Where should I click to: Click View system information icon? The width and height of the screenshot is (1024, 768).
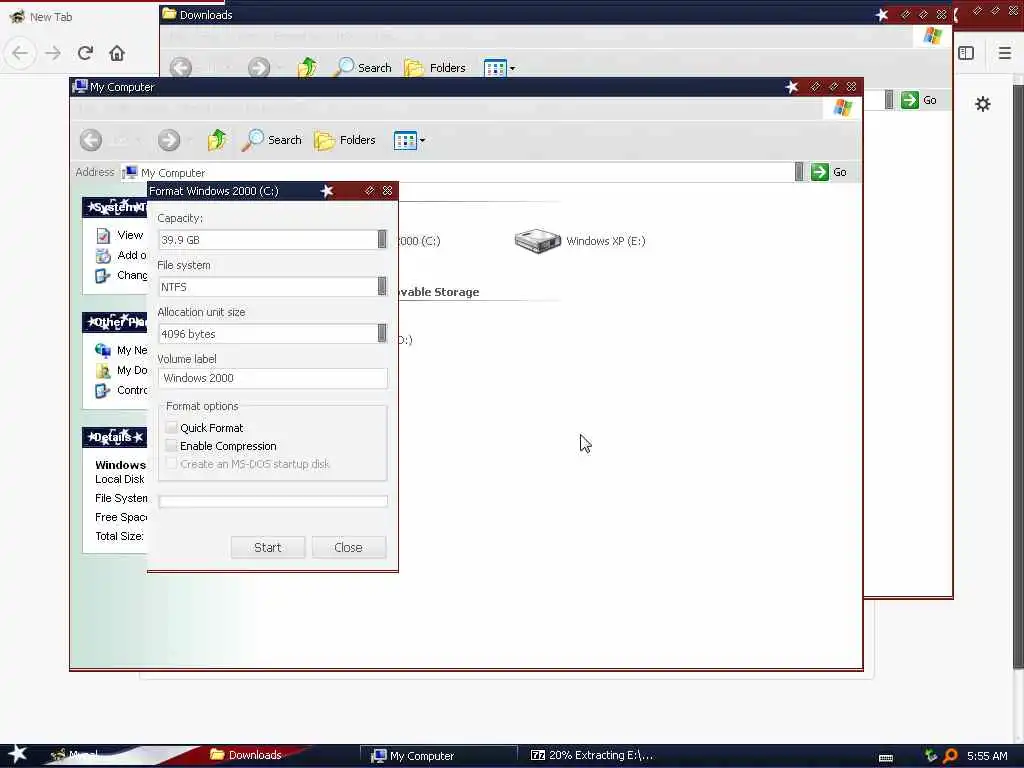coord(103,235)
